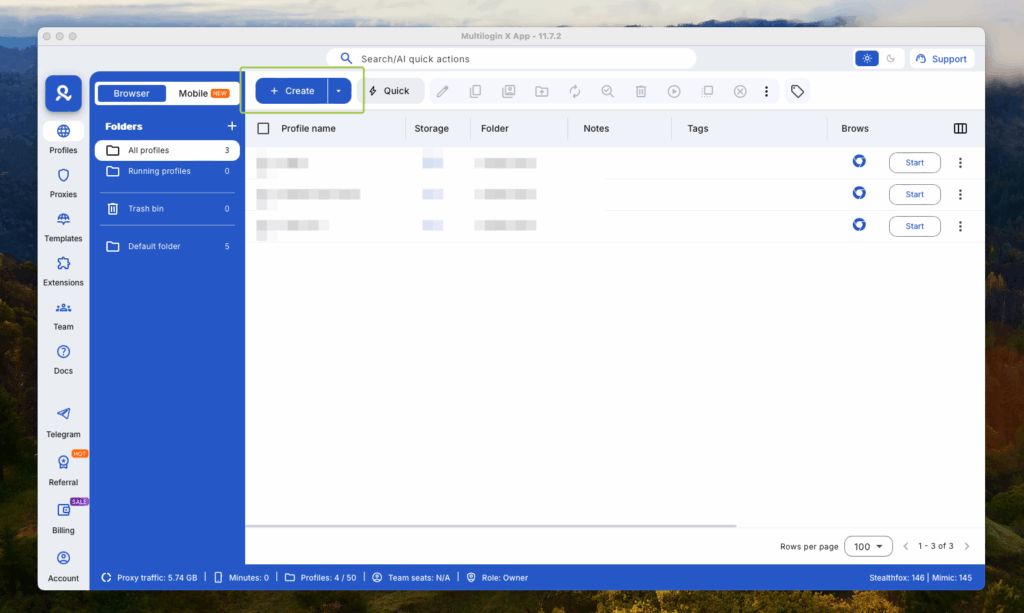Select the move-to-folder toolbar icon

pyautogui.click(x=541, y=91)
